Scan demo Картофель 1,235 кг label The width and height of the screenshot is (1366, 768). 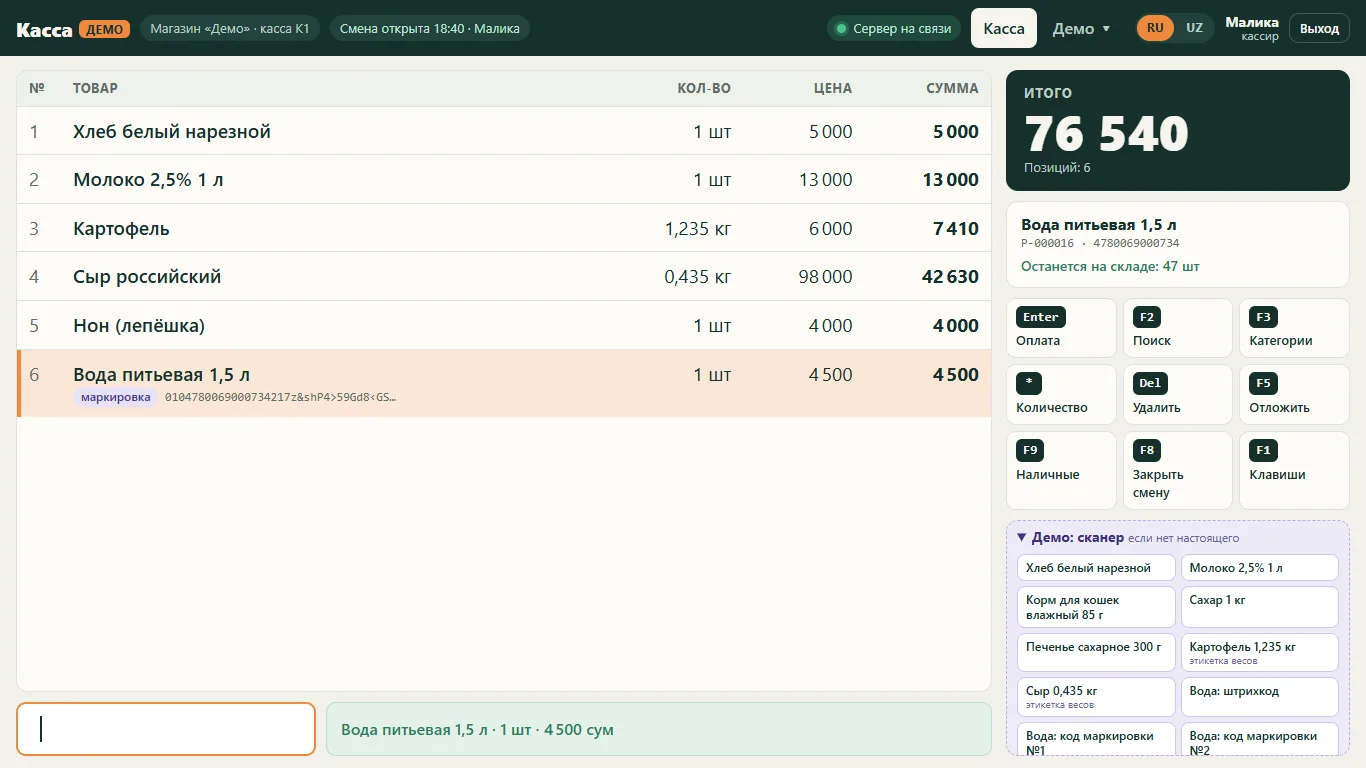point(1259,652)
